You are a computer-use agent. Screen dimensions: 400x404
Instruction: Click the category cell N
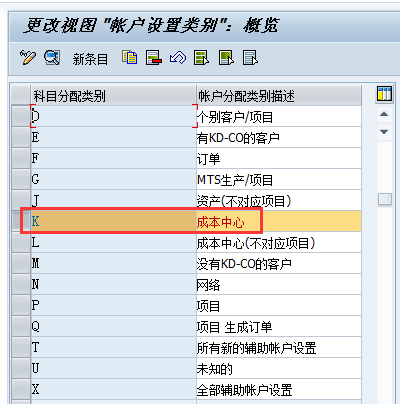coord(113,284)
